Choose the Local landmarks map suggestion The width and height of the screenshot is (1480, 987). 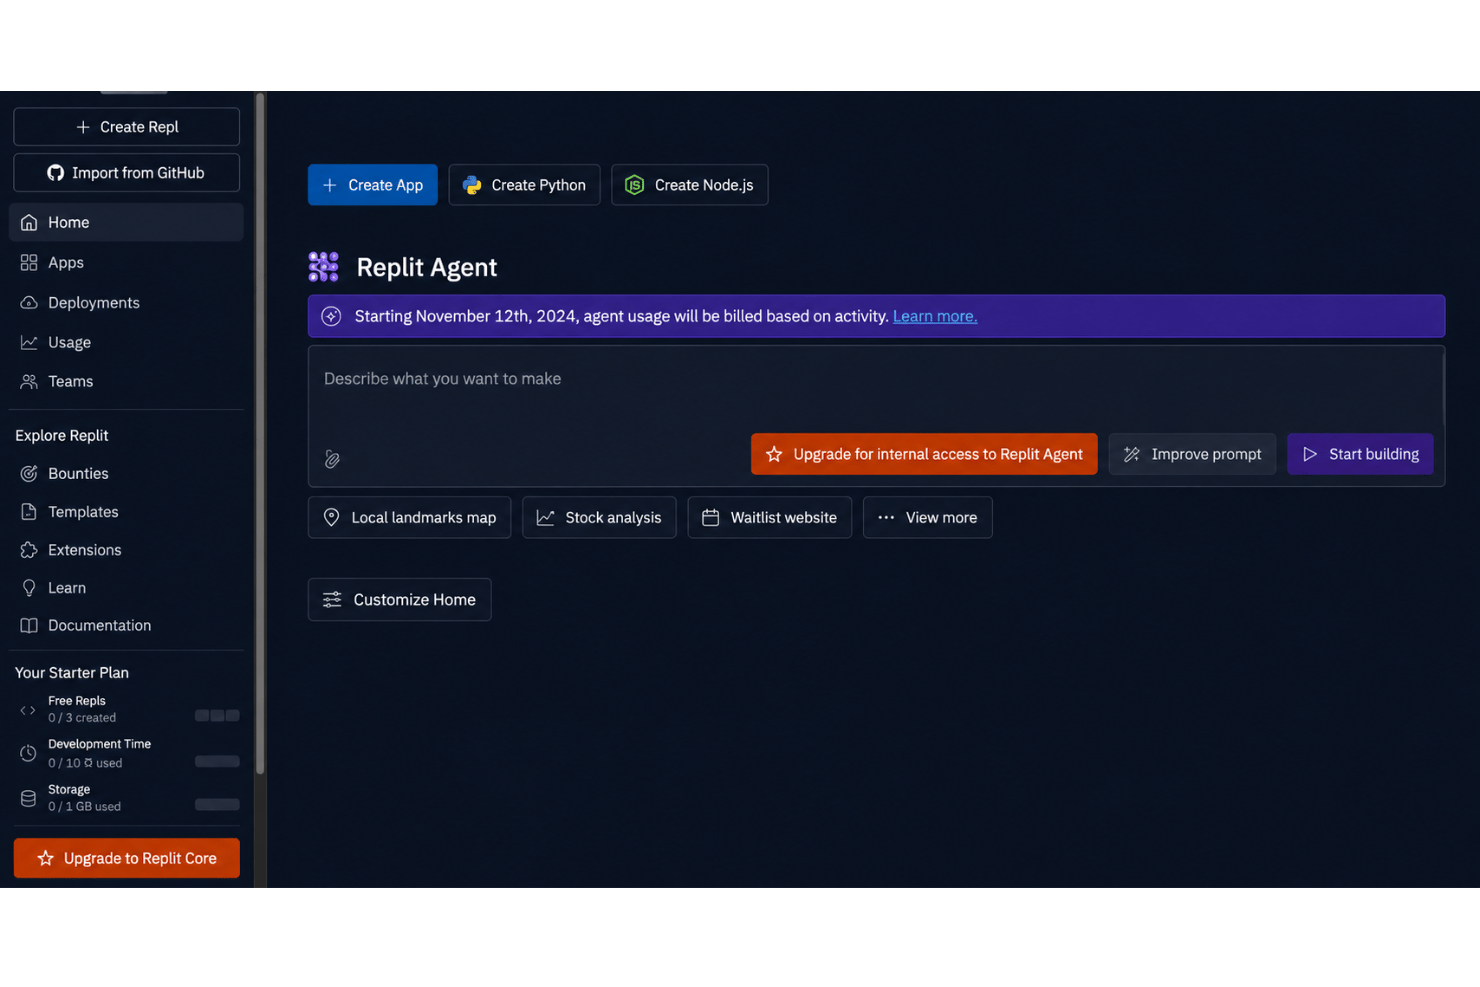(410, 517)
